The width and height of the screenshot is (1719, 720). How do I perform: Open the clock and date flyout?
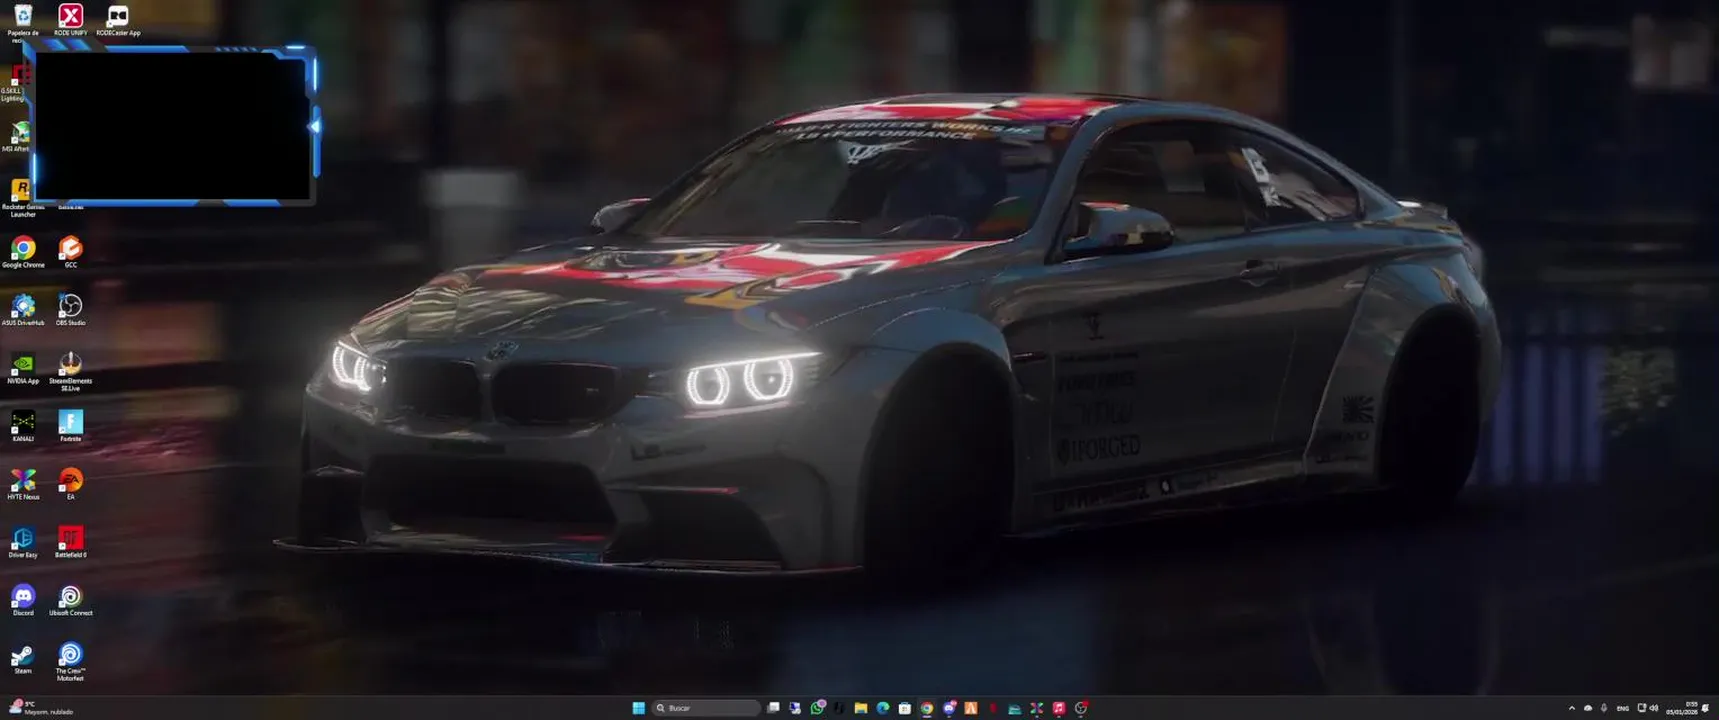(1682, 708)
